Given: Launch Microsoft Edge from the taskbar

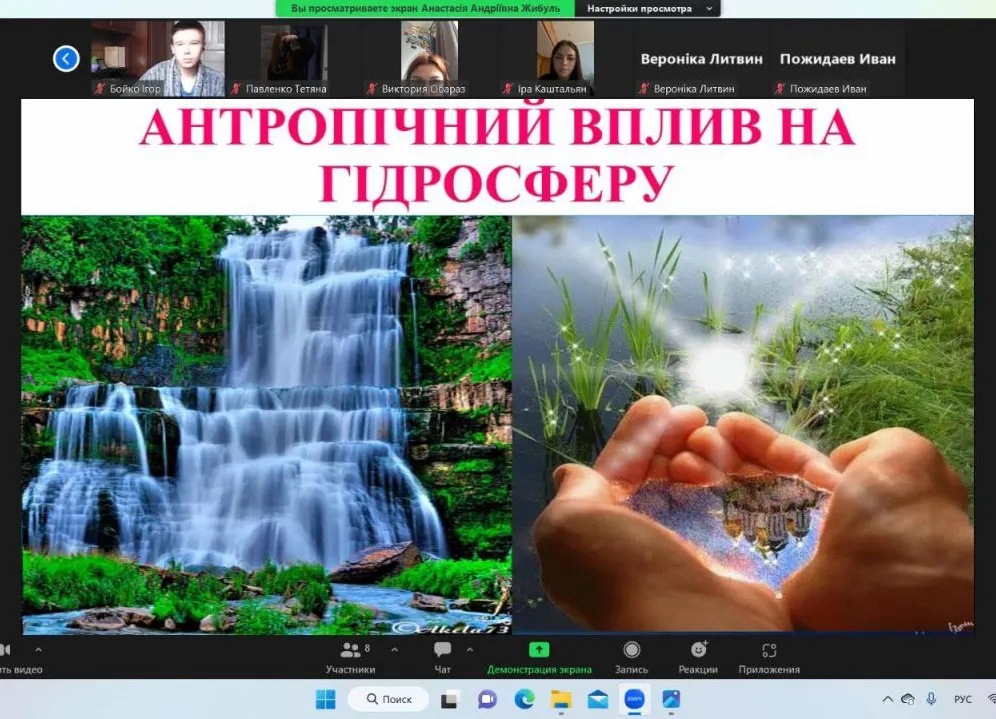Looking at the screenshot, I should 524,699.
